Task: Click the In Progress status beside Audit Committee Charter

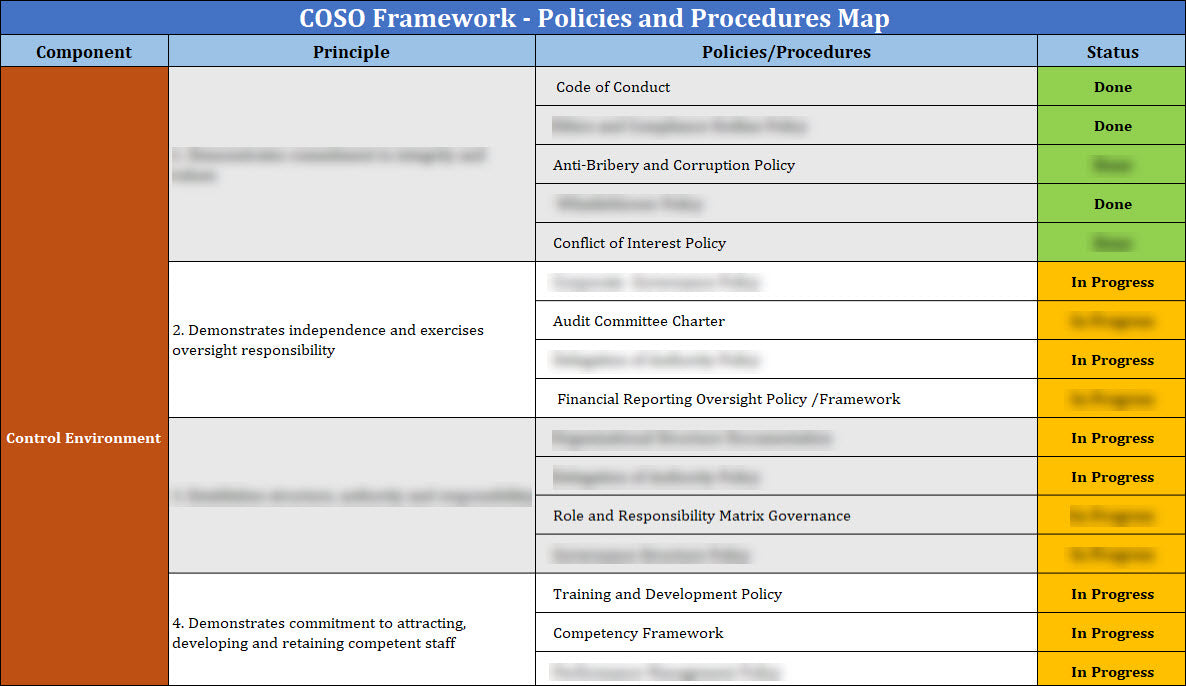Action: [1111, 320]
